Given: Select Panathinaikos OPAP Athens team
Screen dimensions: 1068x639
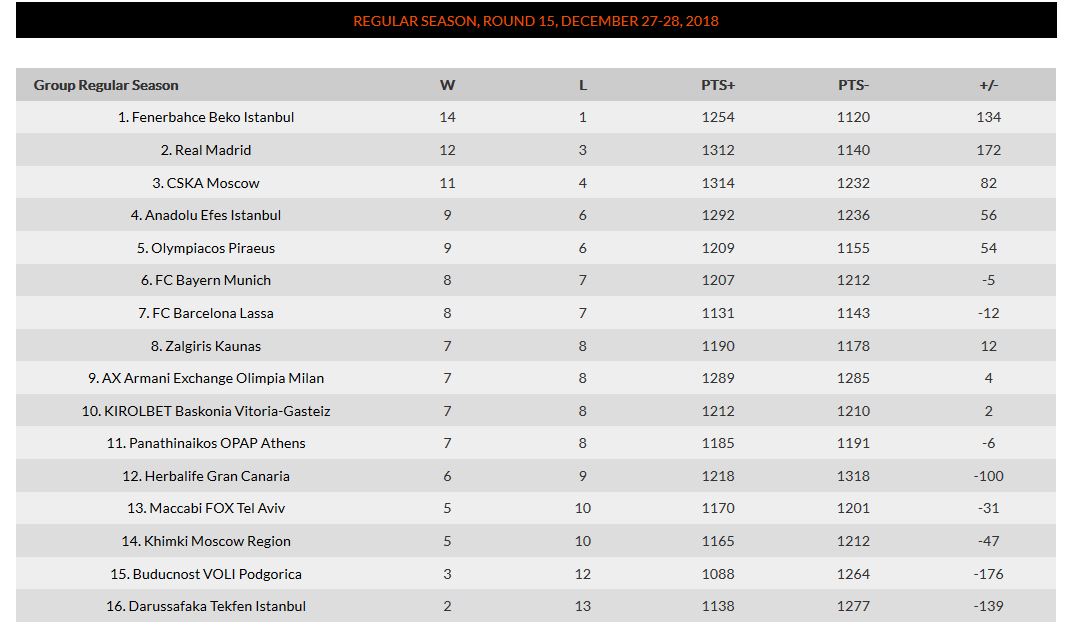Looking at the screenshot, I should [x=213, y=443].
